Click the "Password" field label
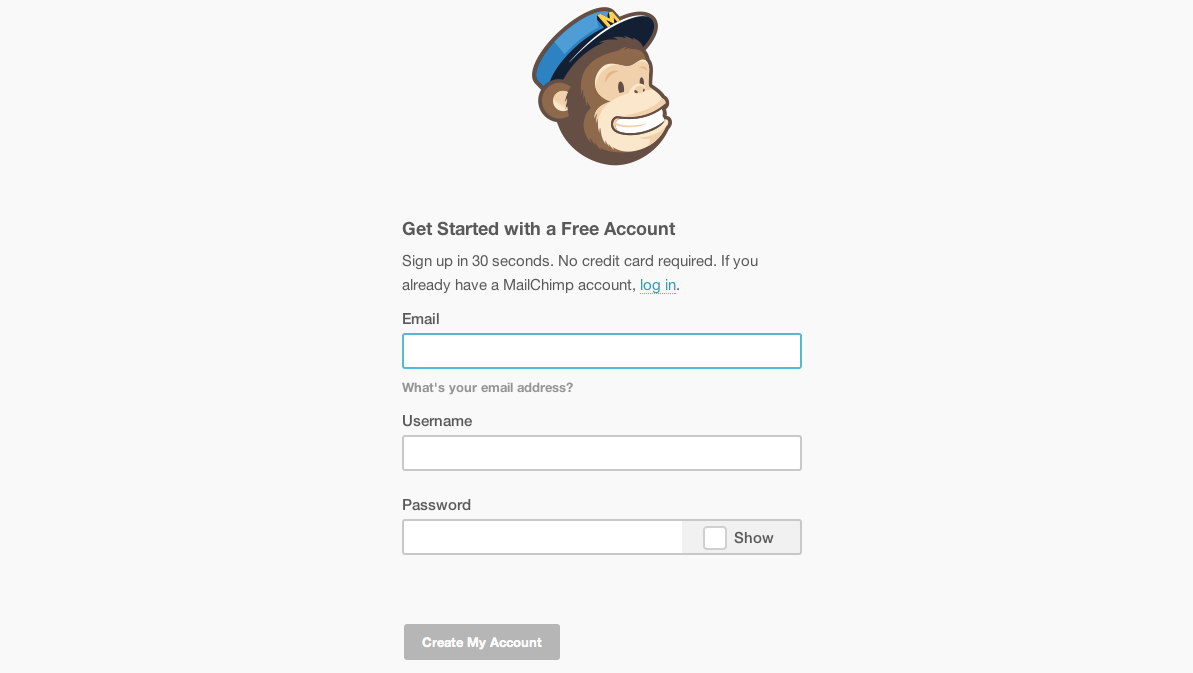The width and height of the screenshot is (1193, 673). click(x=436, y=505)
